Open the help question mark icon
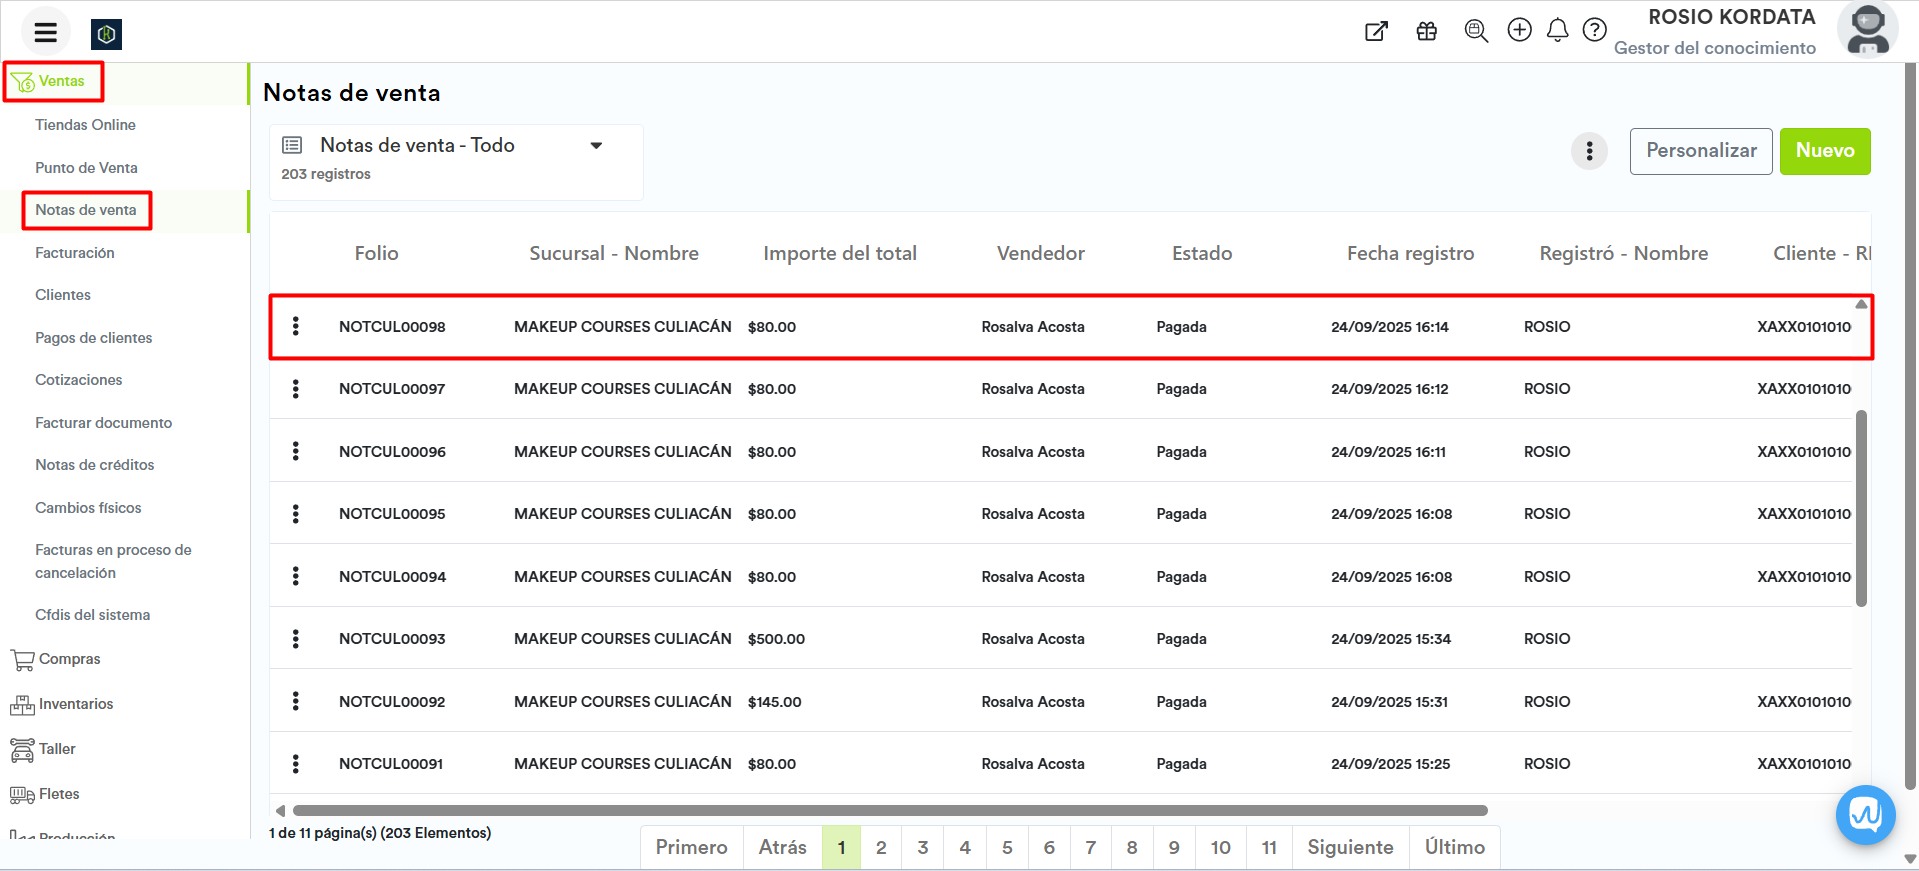This screenshot has height=871, width=1919. pyautogui.click(x=1595, y=30)
